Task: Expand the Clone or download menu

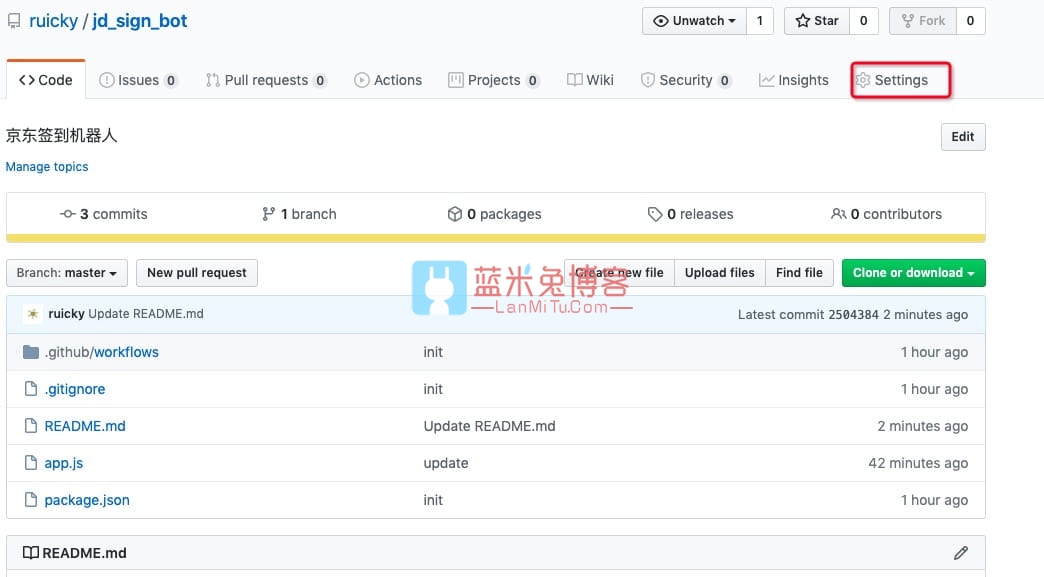Action: coord(914,273)
